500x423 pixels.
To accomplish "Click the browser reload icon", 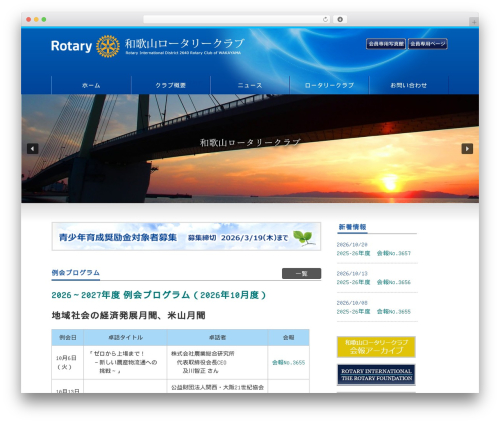I will pos(325,20).
